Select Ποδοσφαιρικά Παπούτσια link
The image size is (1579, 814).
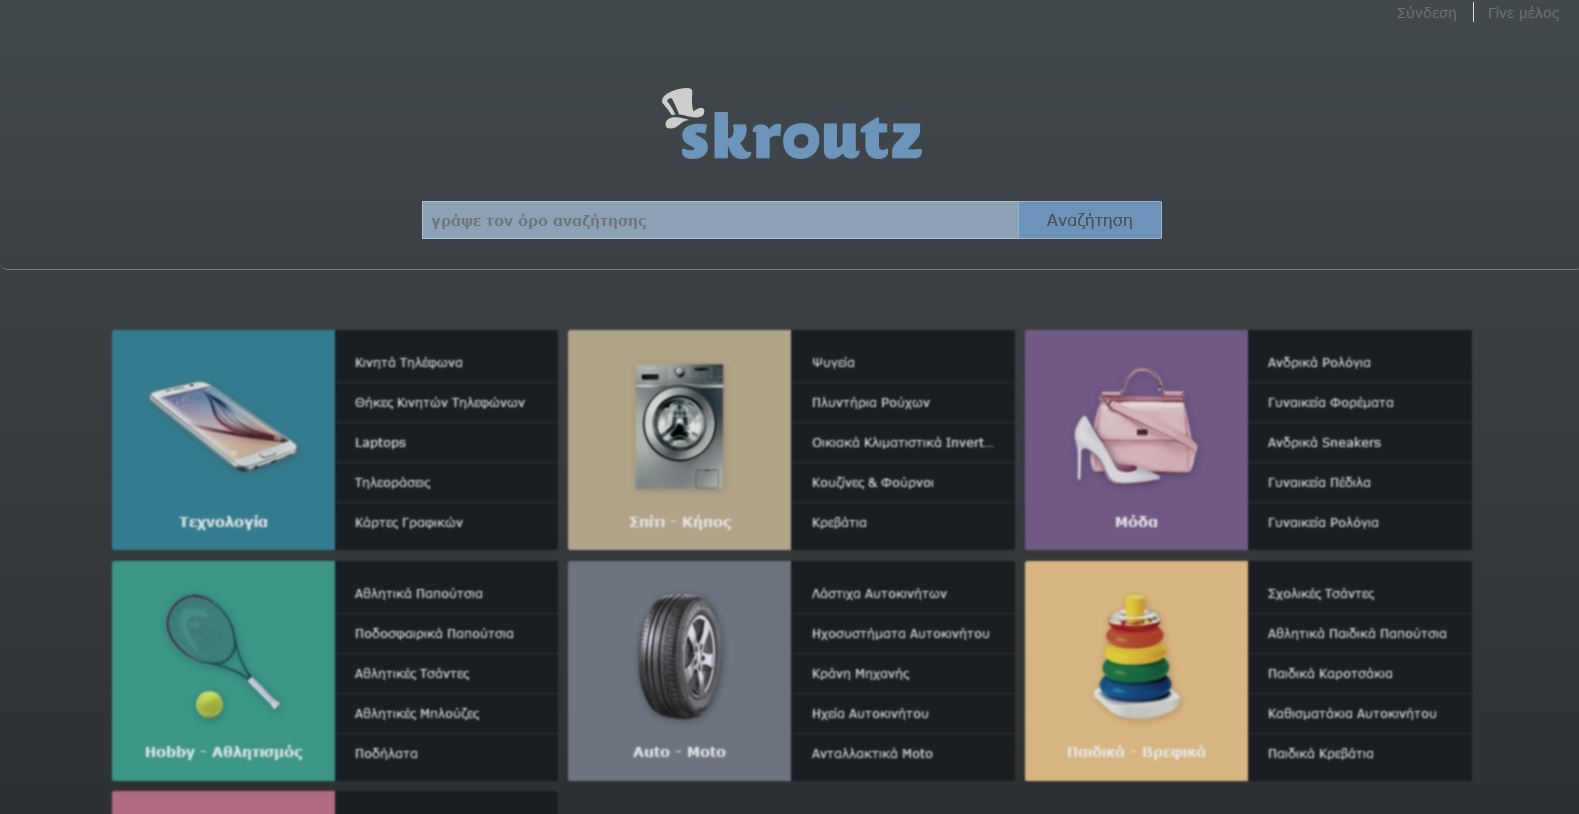434,633
